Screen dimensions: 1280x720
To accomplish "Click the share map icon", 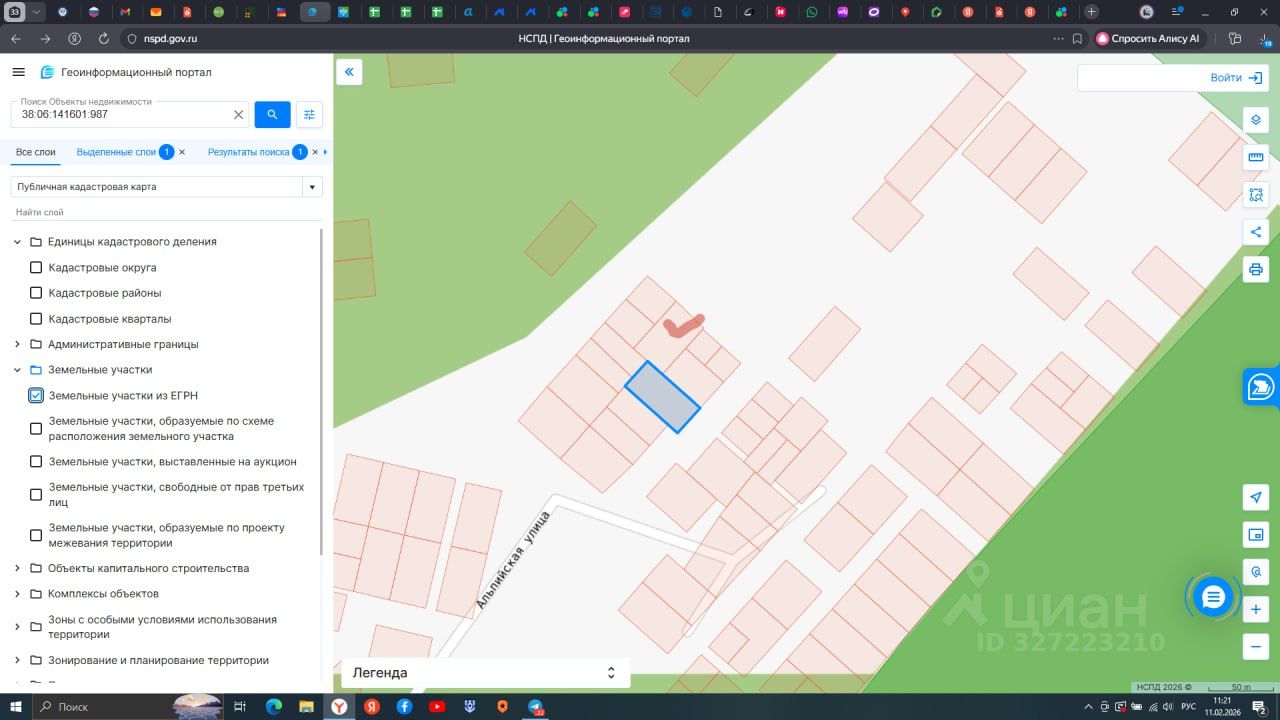I will 1256,232.
